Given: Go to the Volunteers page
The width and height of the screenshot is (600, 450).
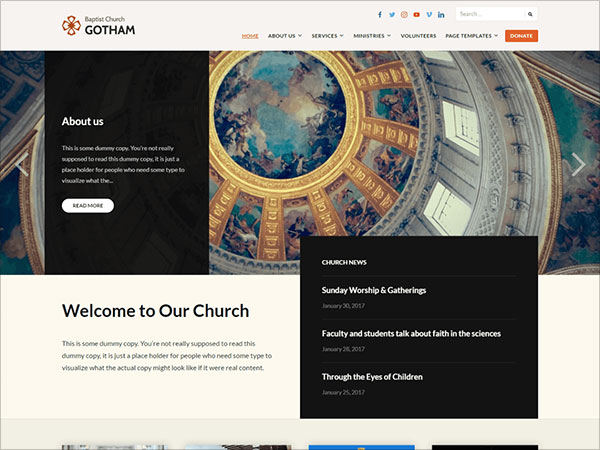Looking at the screenshot, I should point(418,36).
